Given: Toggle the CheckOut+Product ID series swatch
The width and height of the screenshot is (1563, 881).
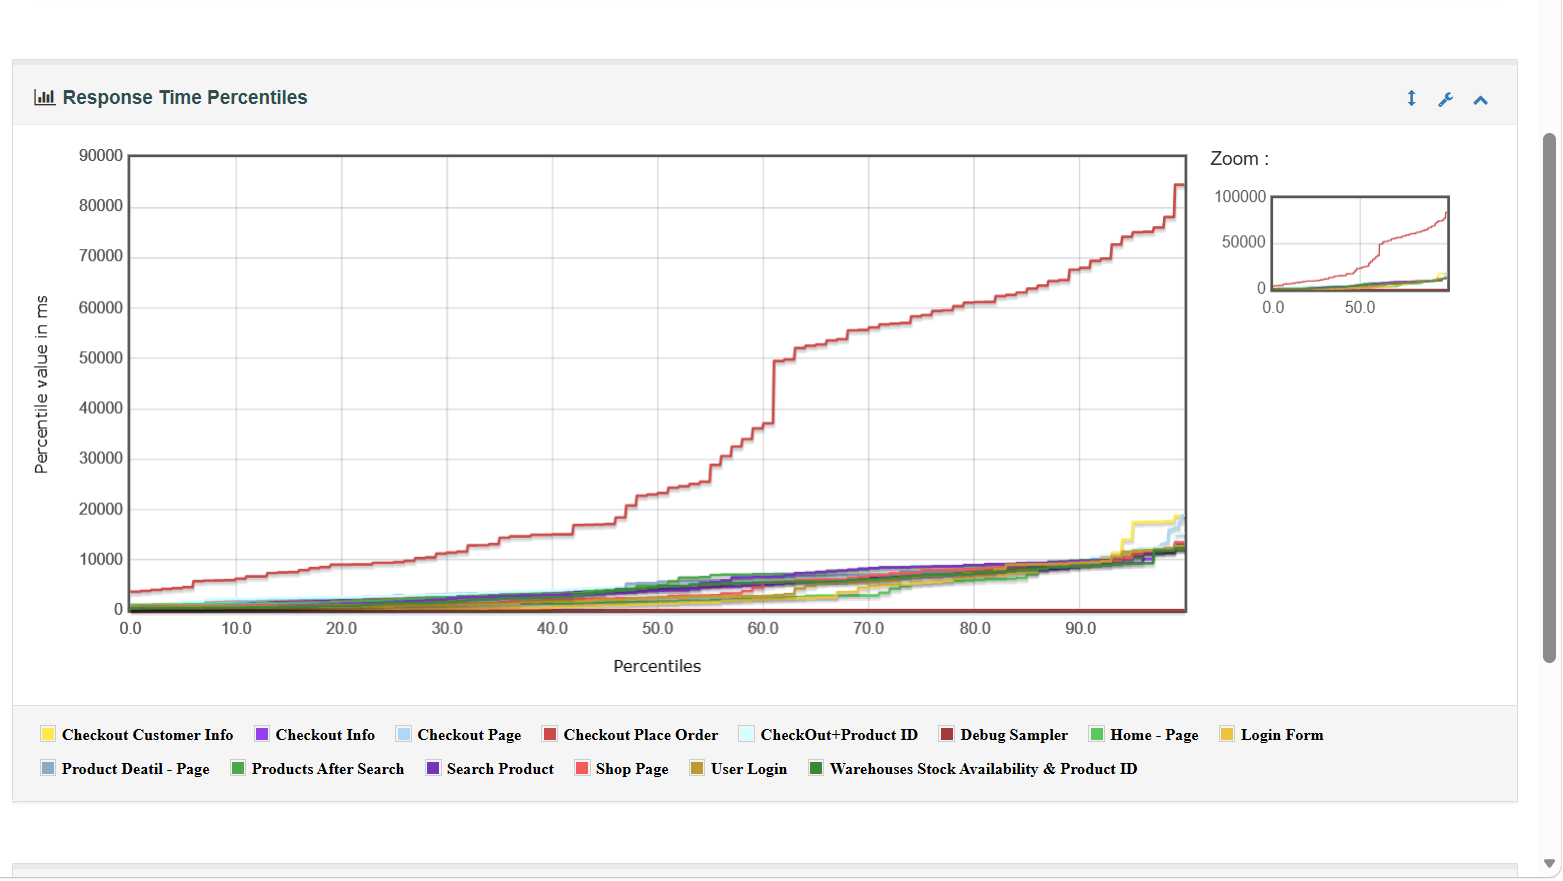Looking at the screenshot, I should 747,734.
